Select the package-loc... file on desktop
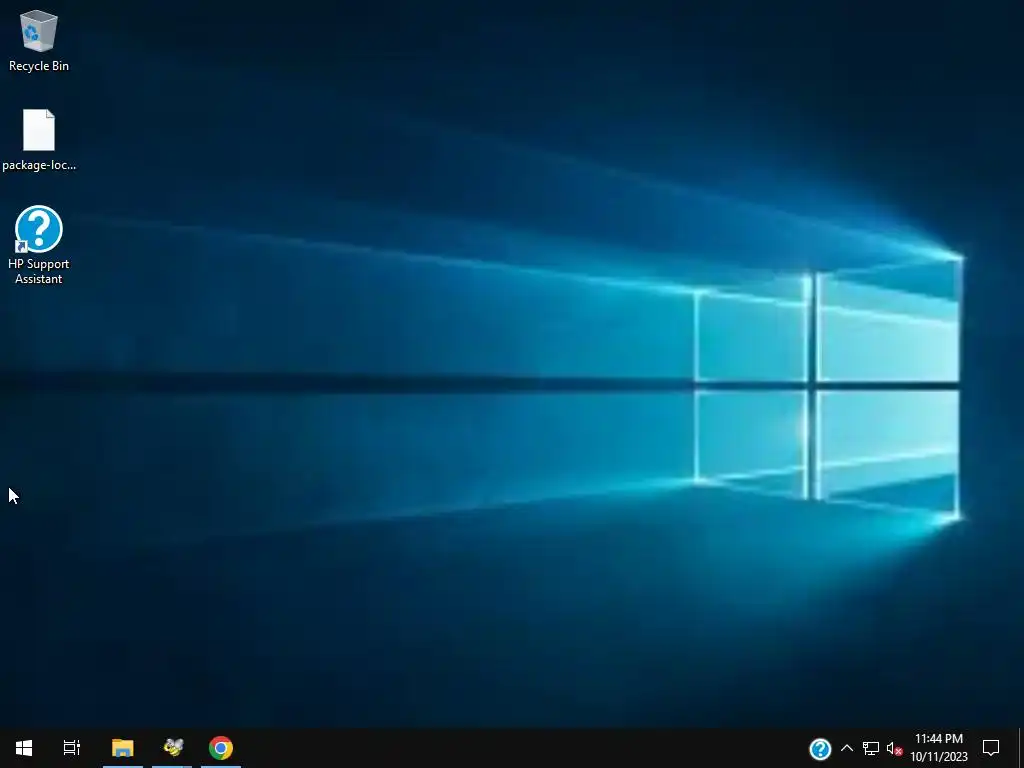 point(39,140)
